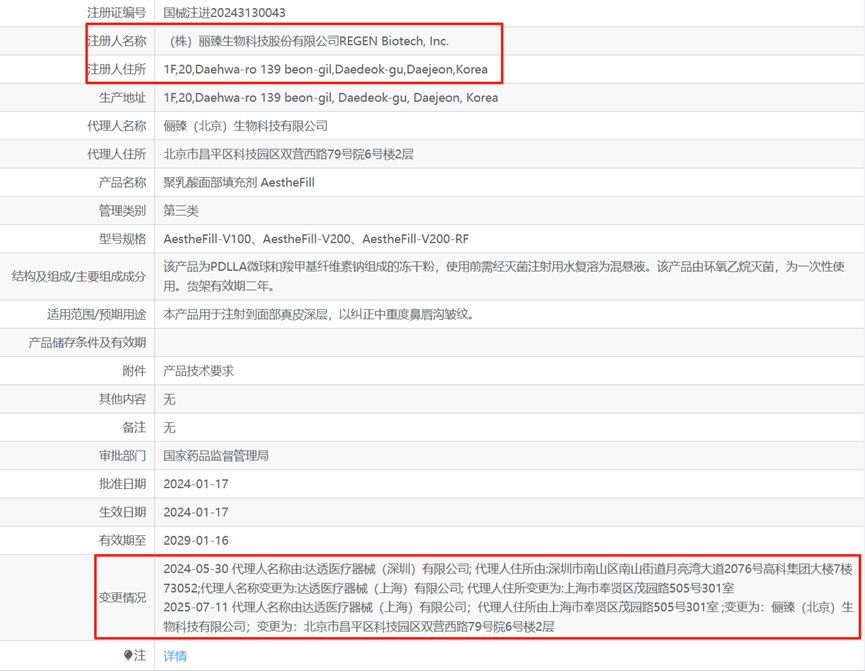This screenshot has height=671, width=865.
Task: Click the 管理类别 label
Action: coord(122,210)
